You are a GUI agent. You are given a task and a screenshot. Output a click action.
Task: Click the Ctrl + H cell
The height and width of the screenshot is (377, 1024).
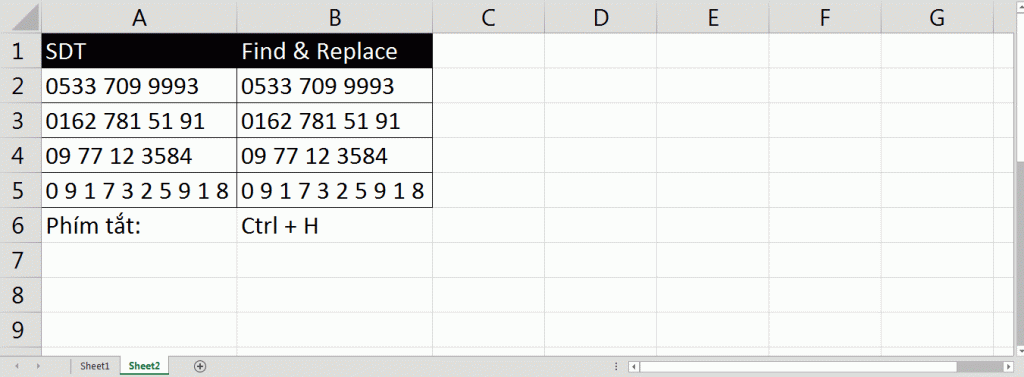tap(334, 225)
